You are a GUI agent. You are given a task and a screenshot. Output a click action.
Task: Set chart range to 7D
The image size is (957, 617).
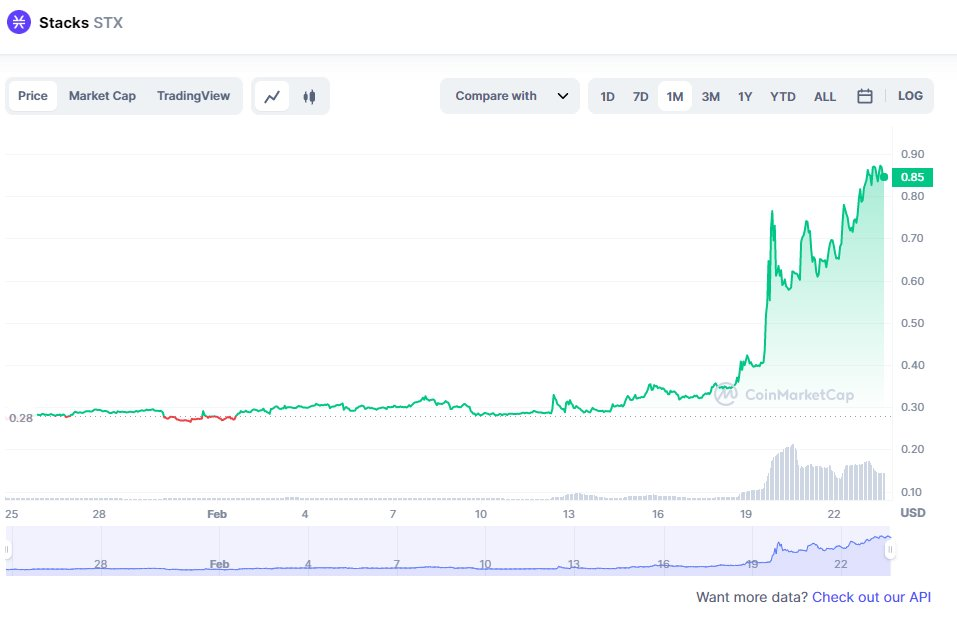click(x=640, y=96)
